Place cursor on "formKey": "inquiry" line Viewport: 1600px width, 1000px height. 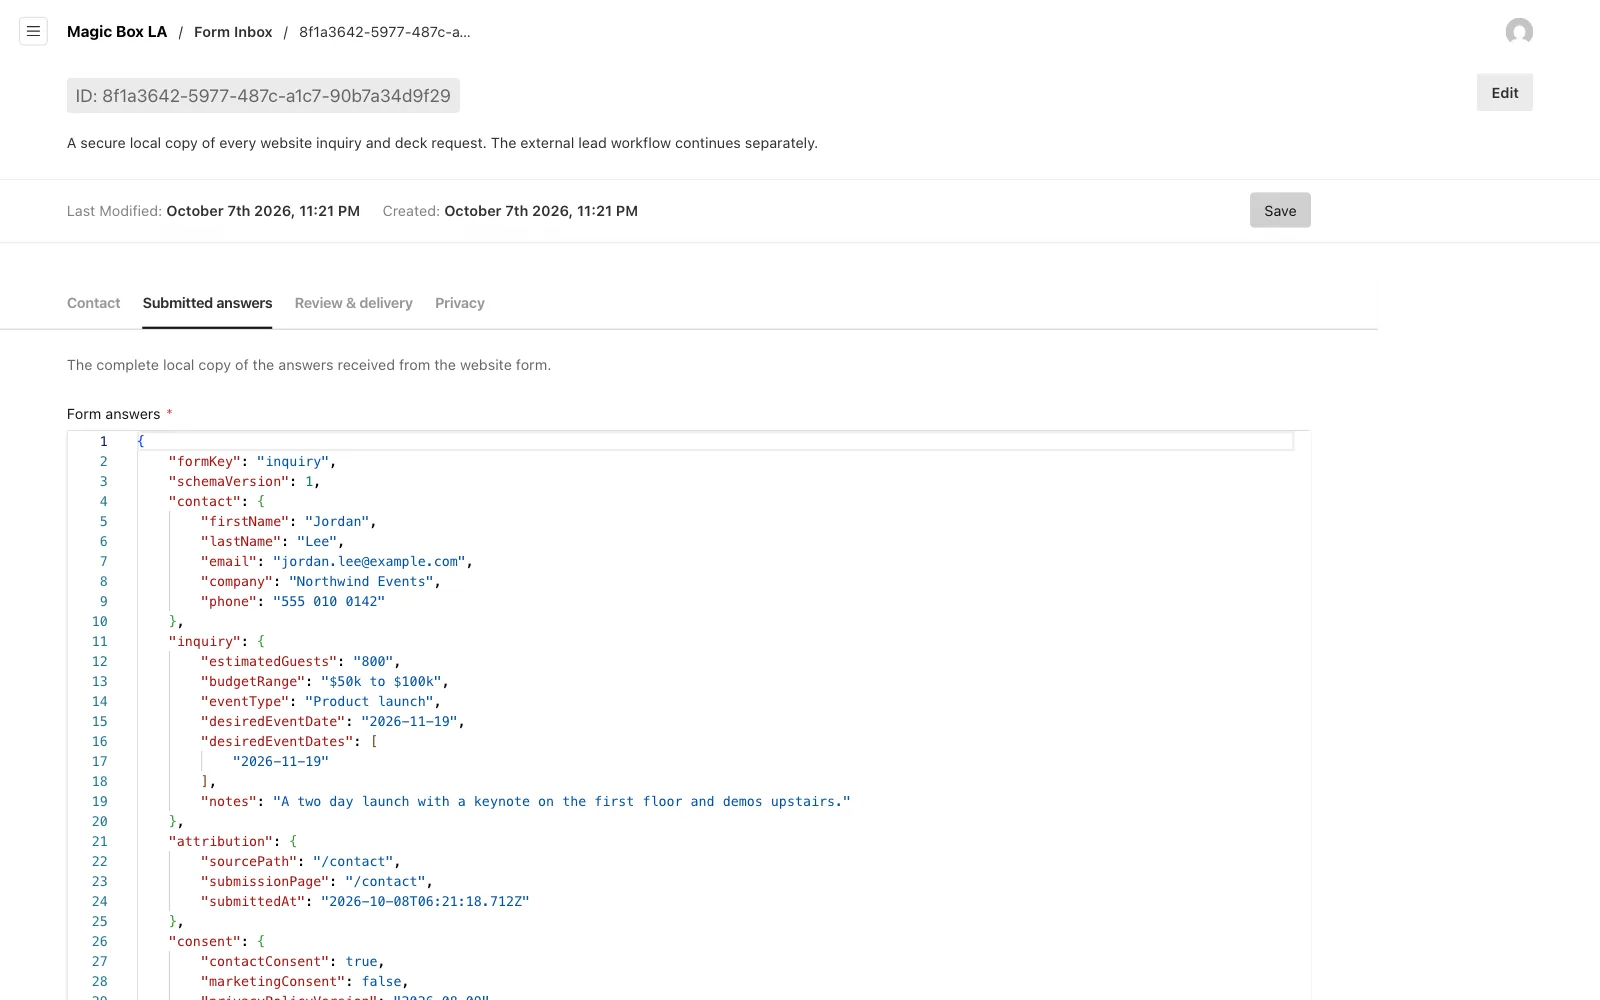pos(252,461)
